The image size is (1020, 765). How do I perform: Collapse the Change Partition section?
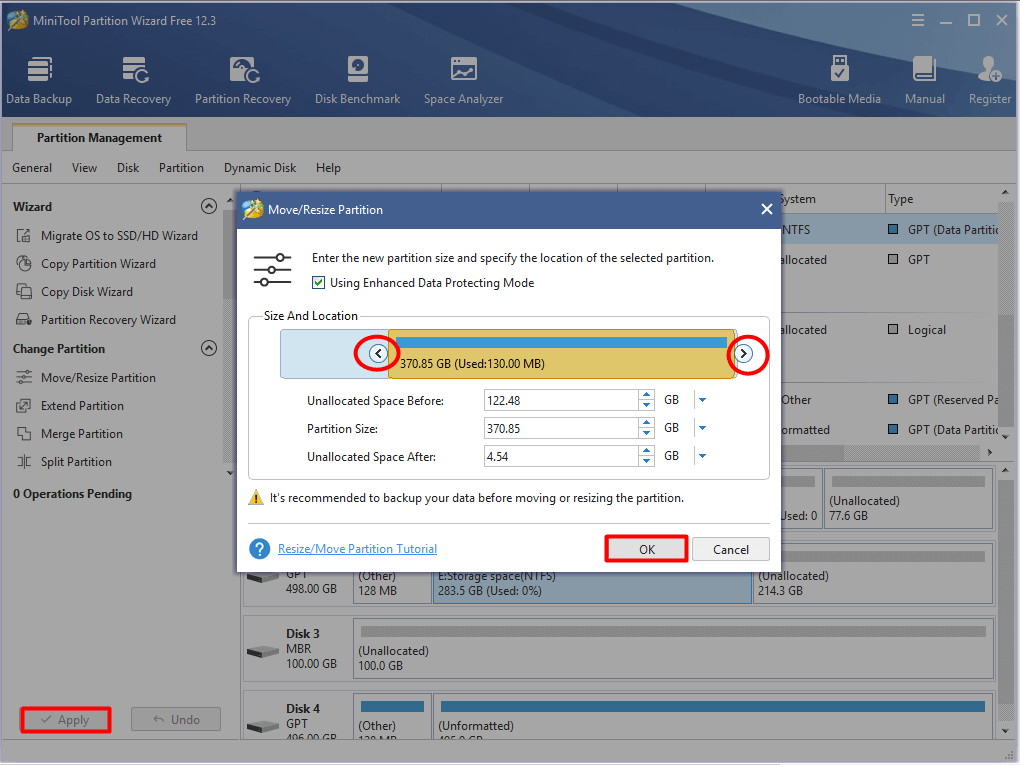(x=209, y=348)
